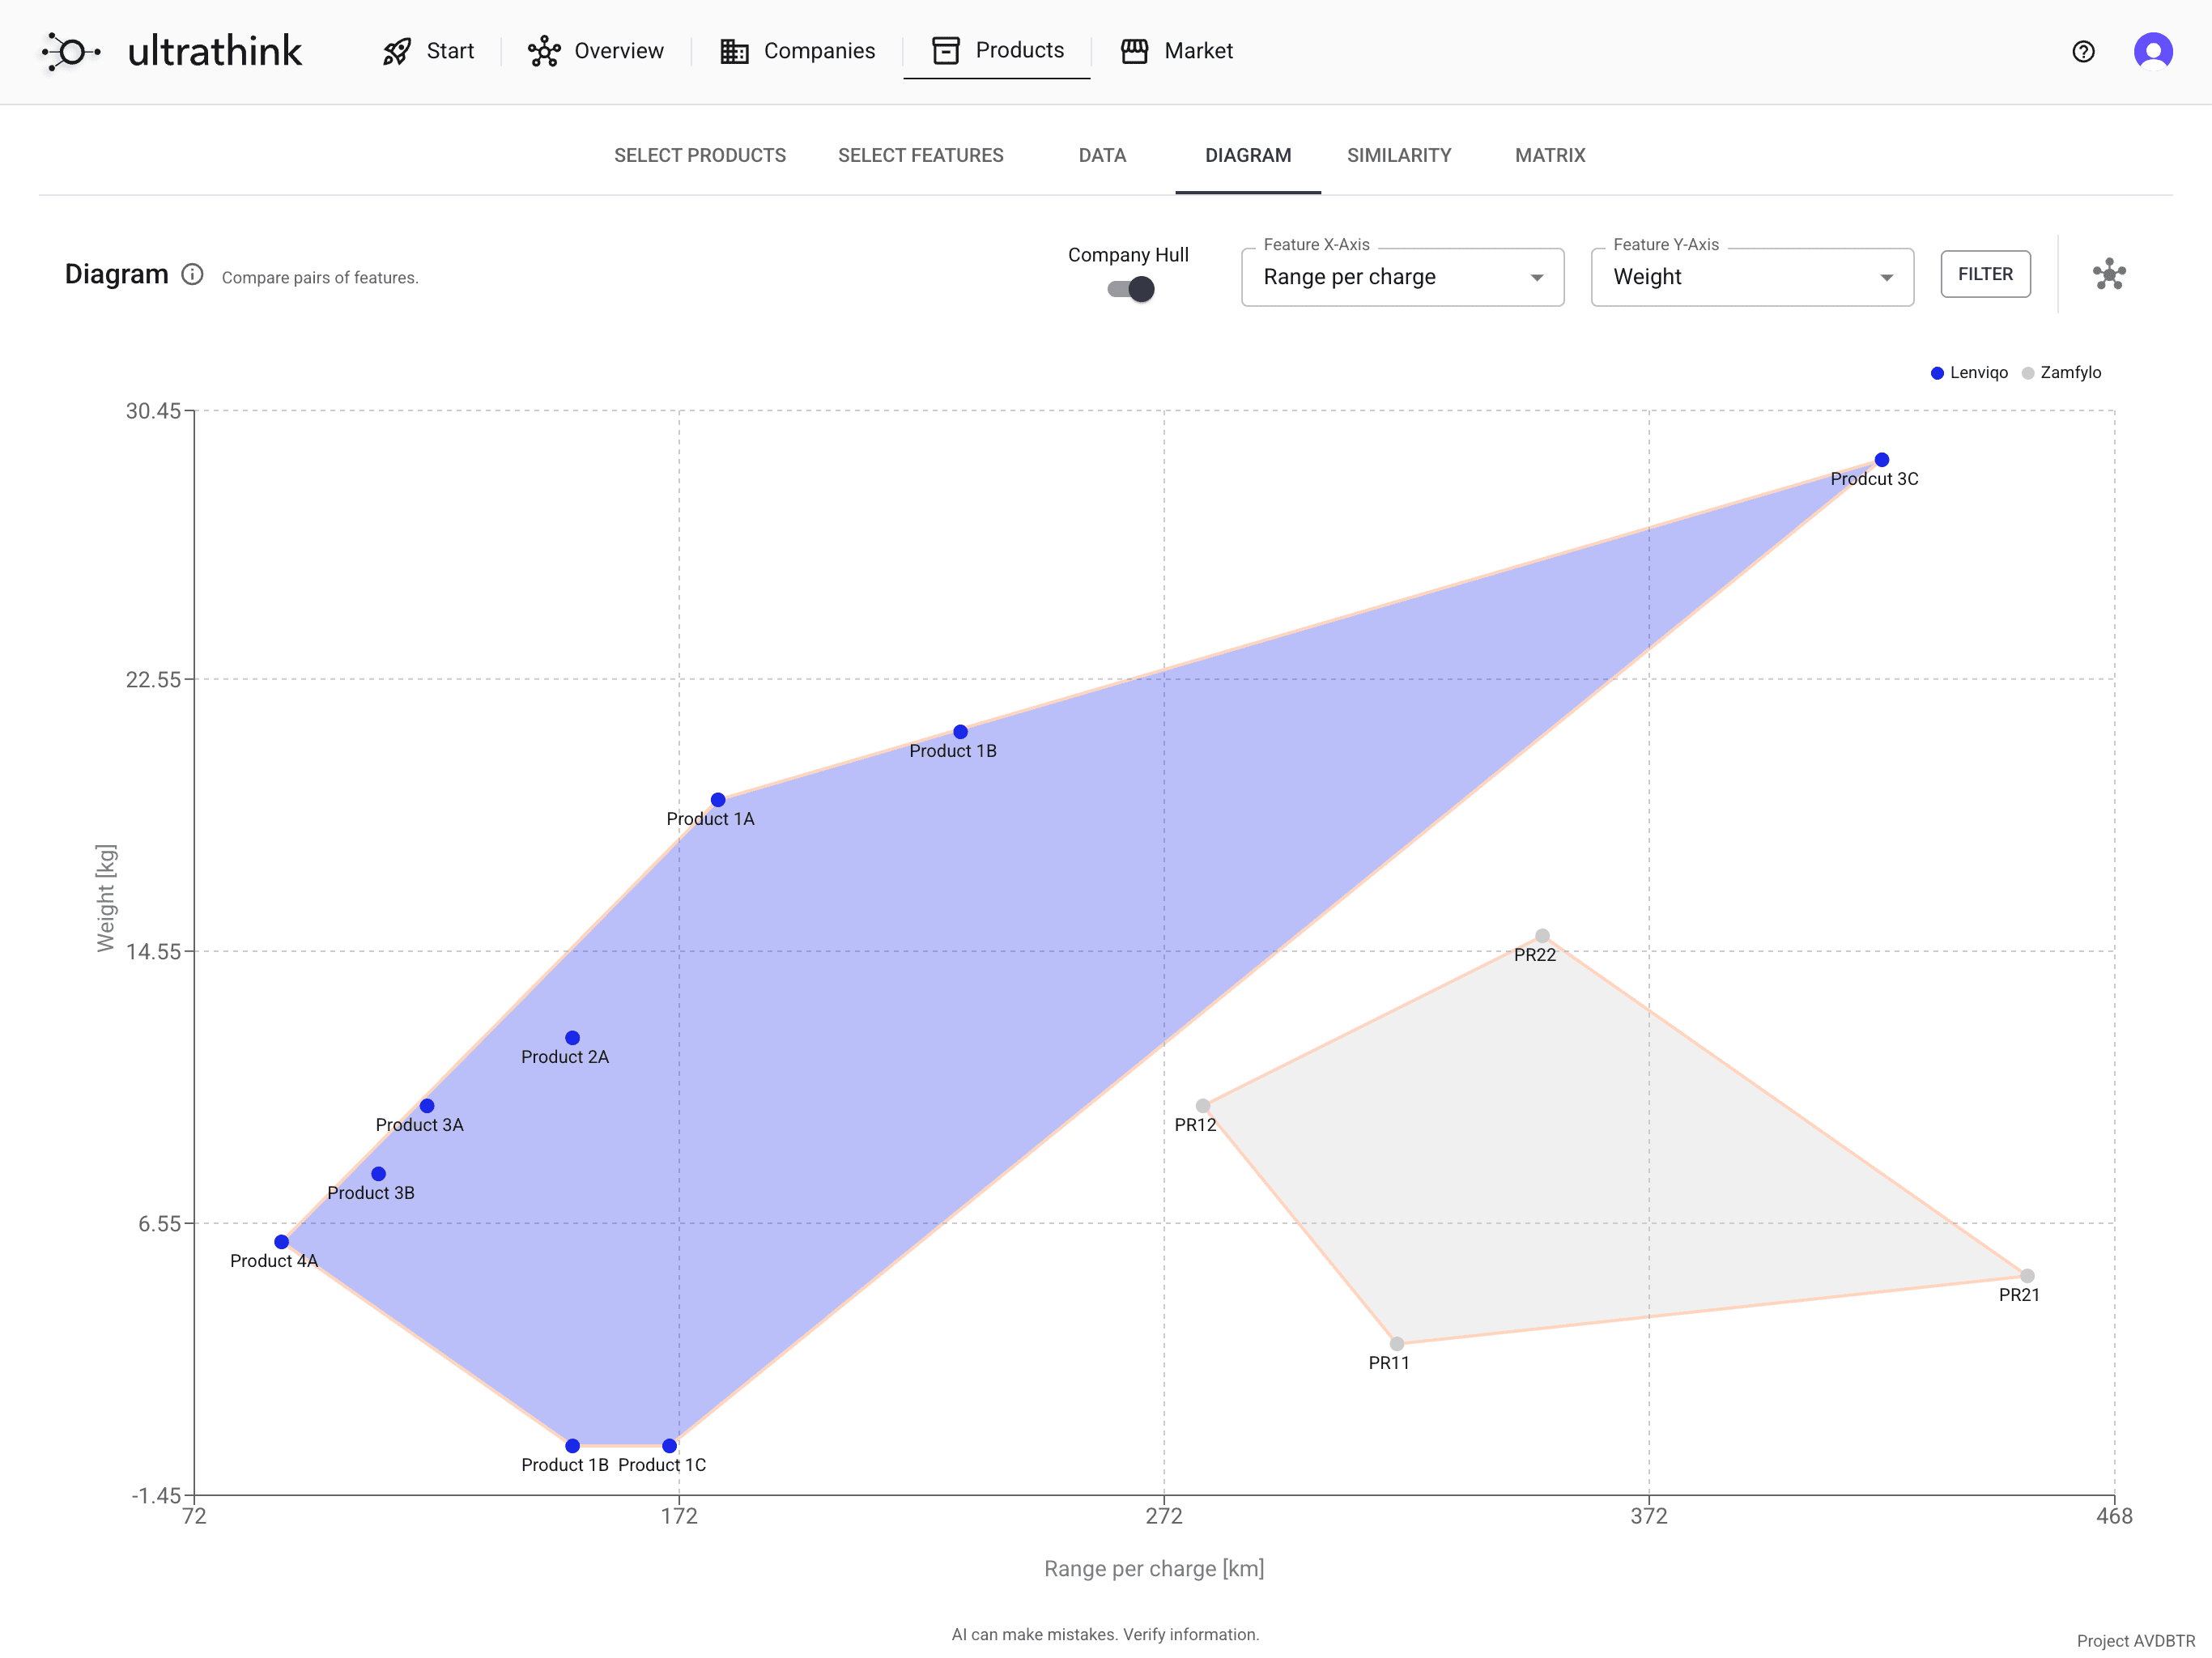Switch to the SIMILARITY tab

[x=1399, y=155]
